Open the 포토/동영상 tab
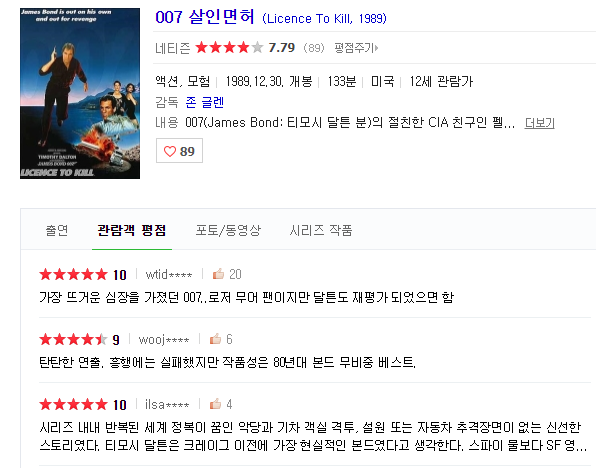The height and width of the screenshot is (468, 596). tap(228, 230)
